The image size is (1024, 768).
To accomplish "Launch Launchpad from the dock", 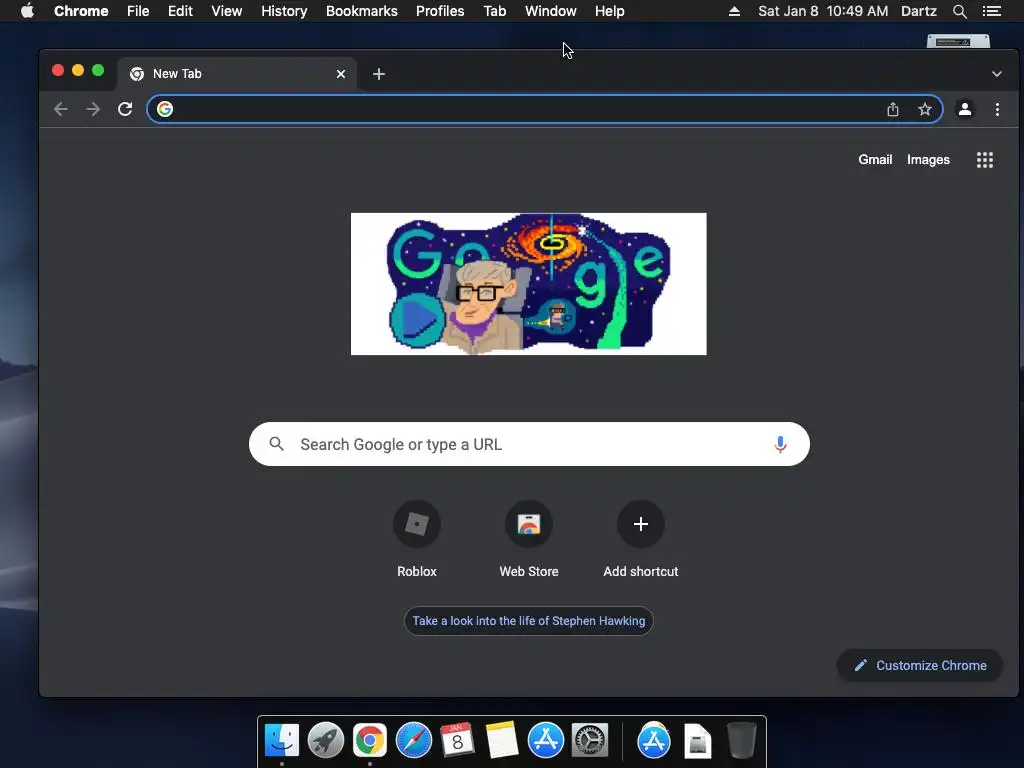I will click(326, 741).
